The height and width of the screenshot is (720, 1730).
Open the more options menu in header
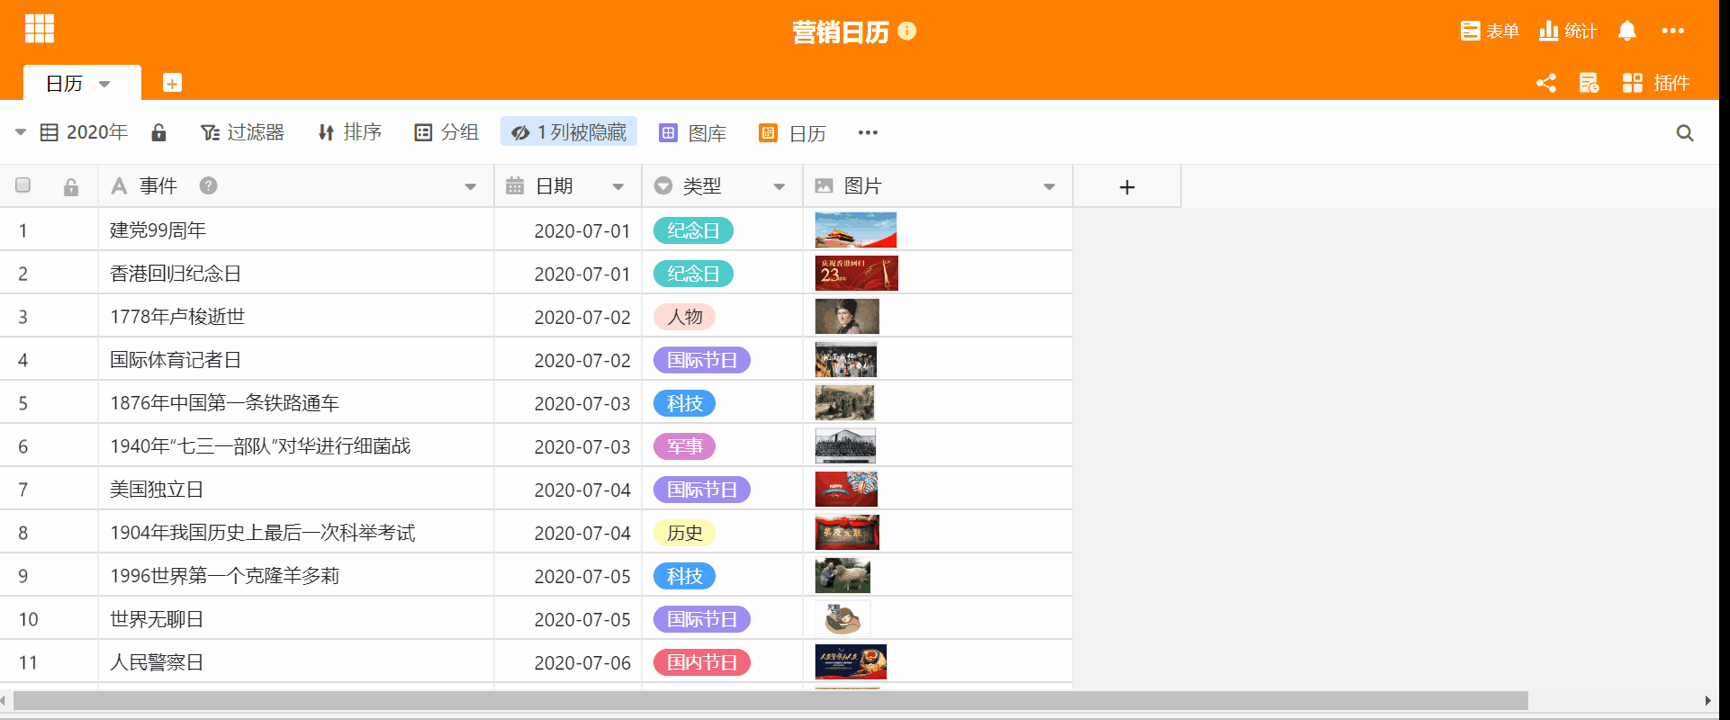[x=1673, y=31]
